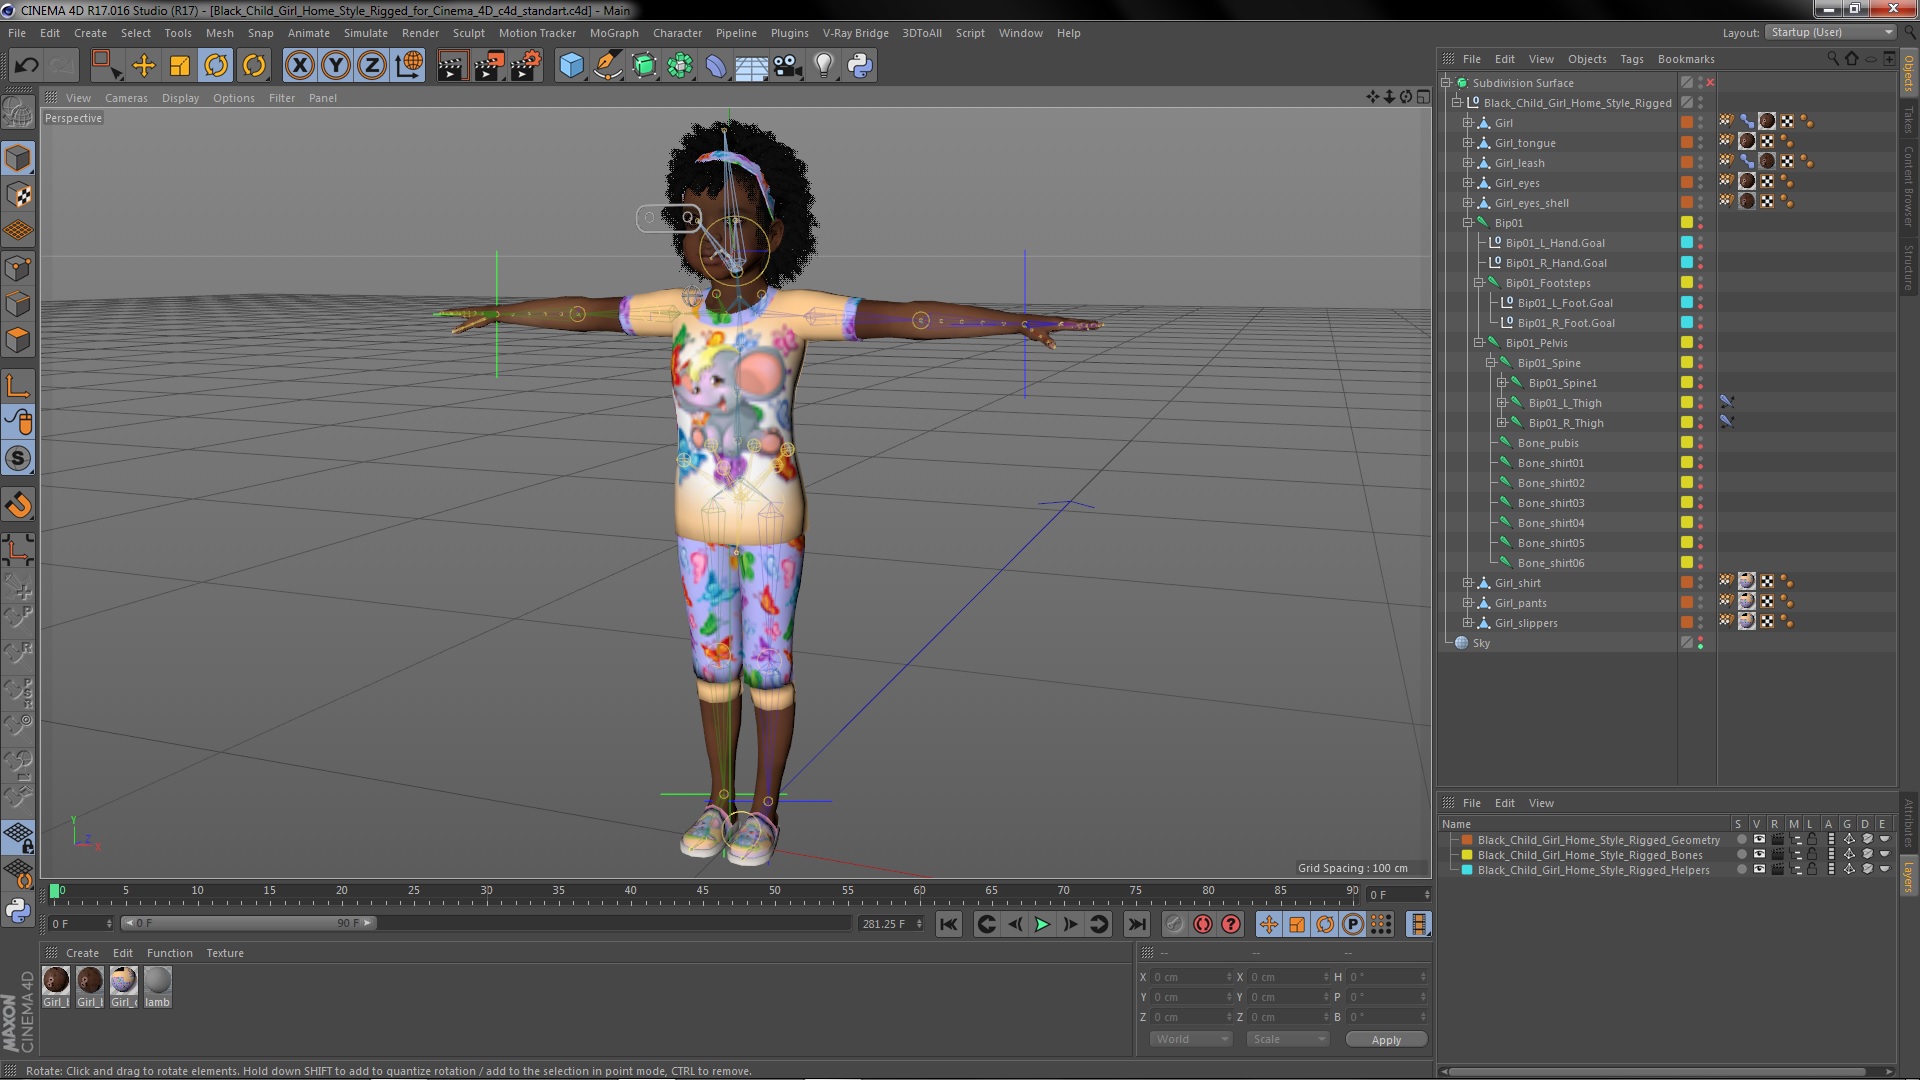Screen dimensions: 1920x1080
Task: Click cyan layer swatch of Bip01_L_Hand.Goal
Action: (x=1687, y=243)
